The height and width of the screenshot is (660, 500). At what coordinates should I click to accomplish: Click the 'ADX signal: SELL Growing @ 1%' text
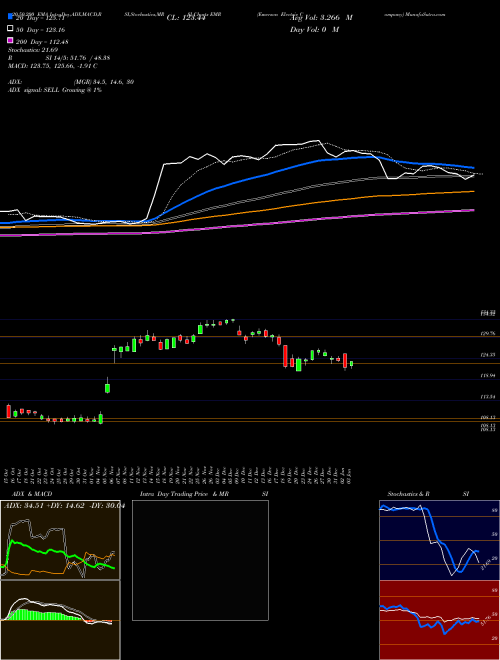pyautogui.click(x=55, y=90)
